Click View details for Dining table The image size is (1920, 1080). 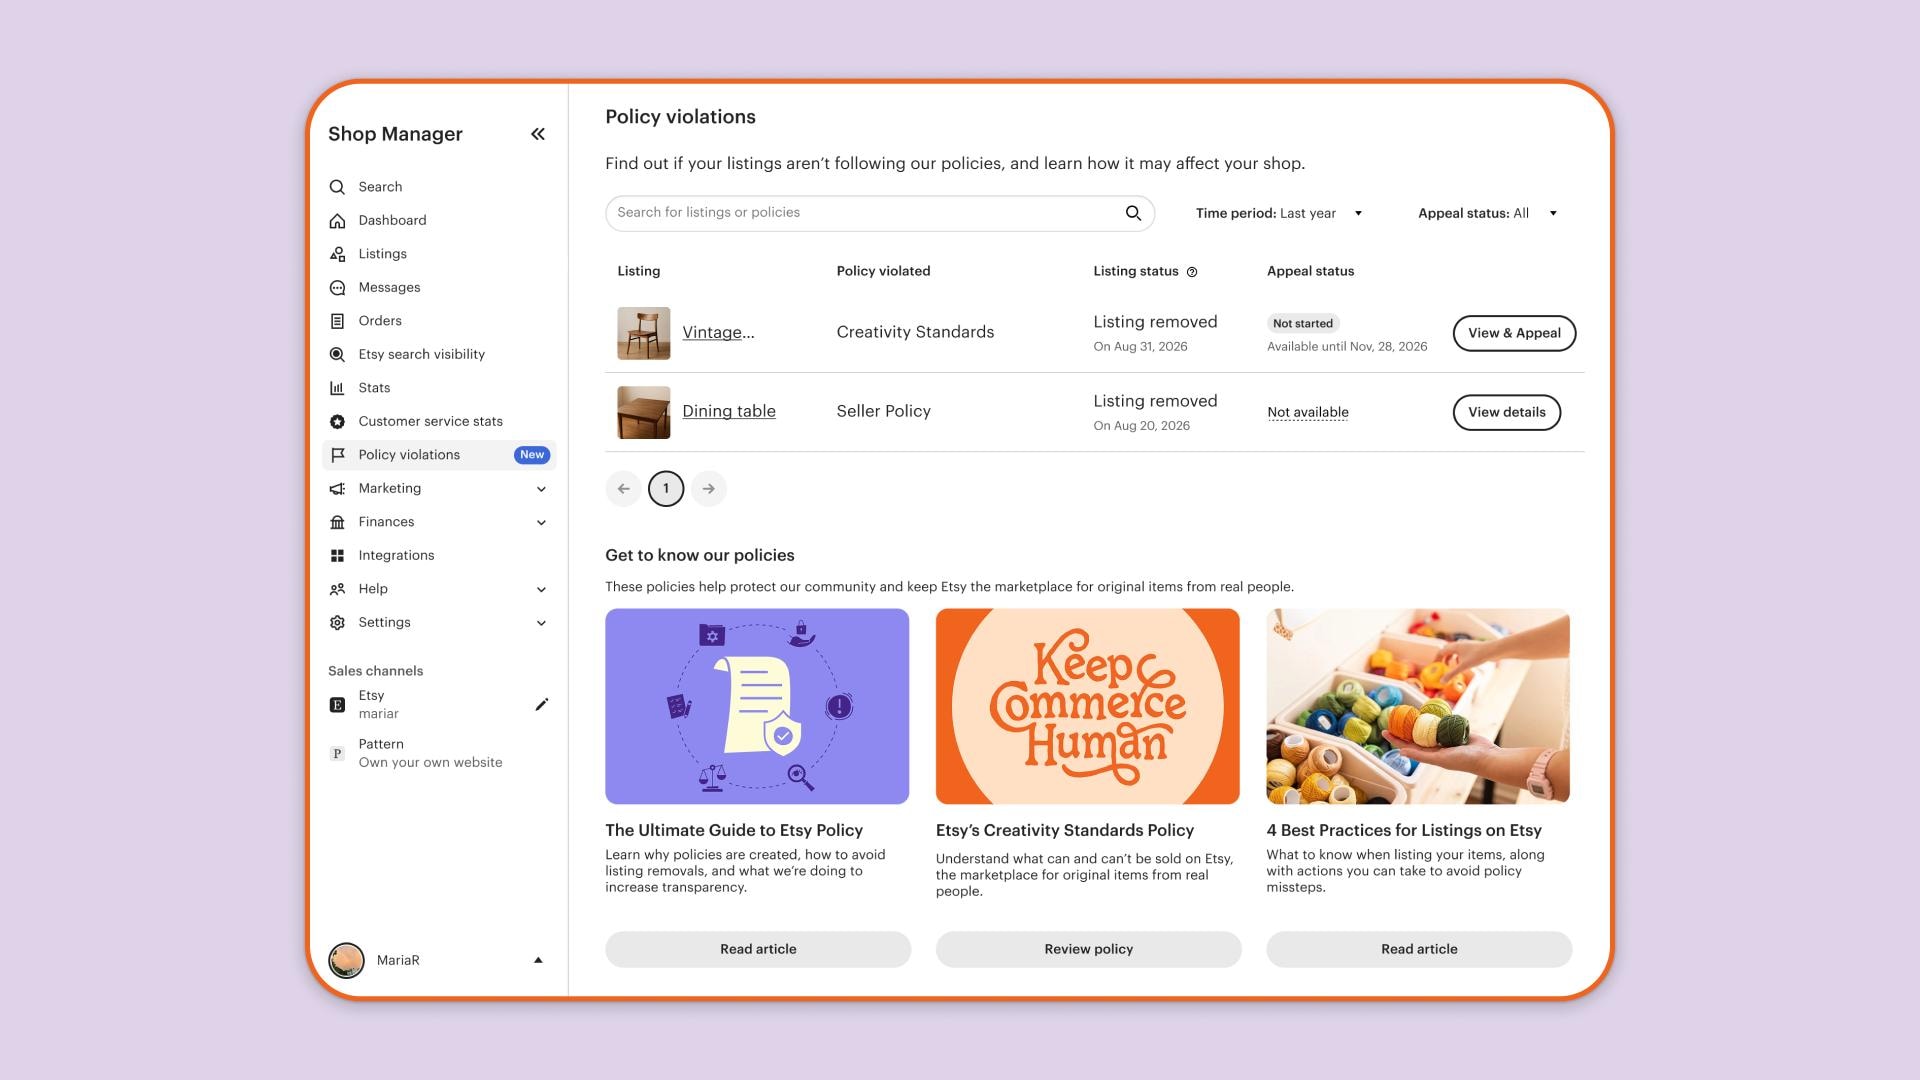1506,412
